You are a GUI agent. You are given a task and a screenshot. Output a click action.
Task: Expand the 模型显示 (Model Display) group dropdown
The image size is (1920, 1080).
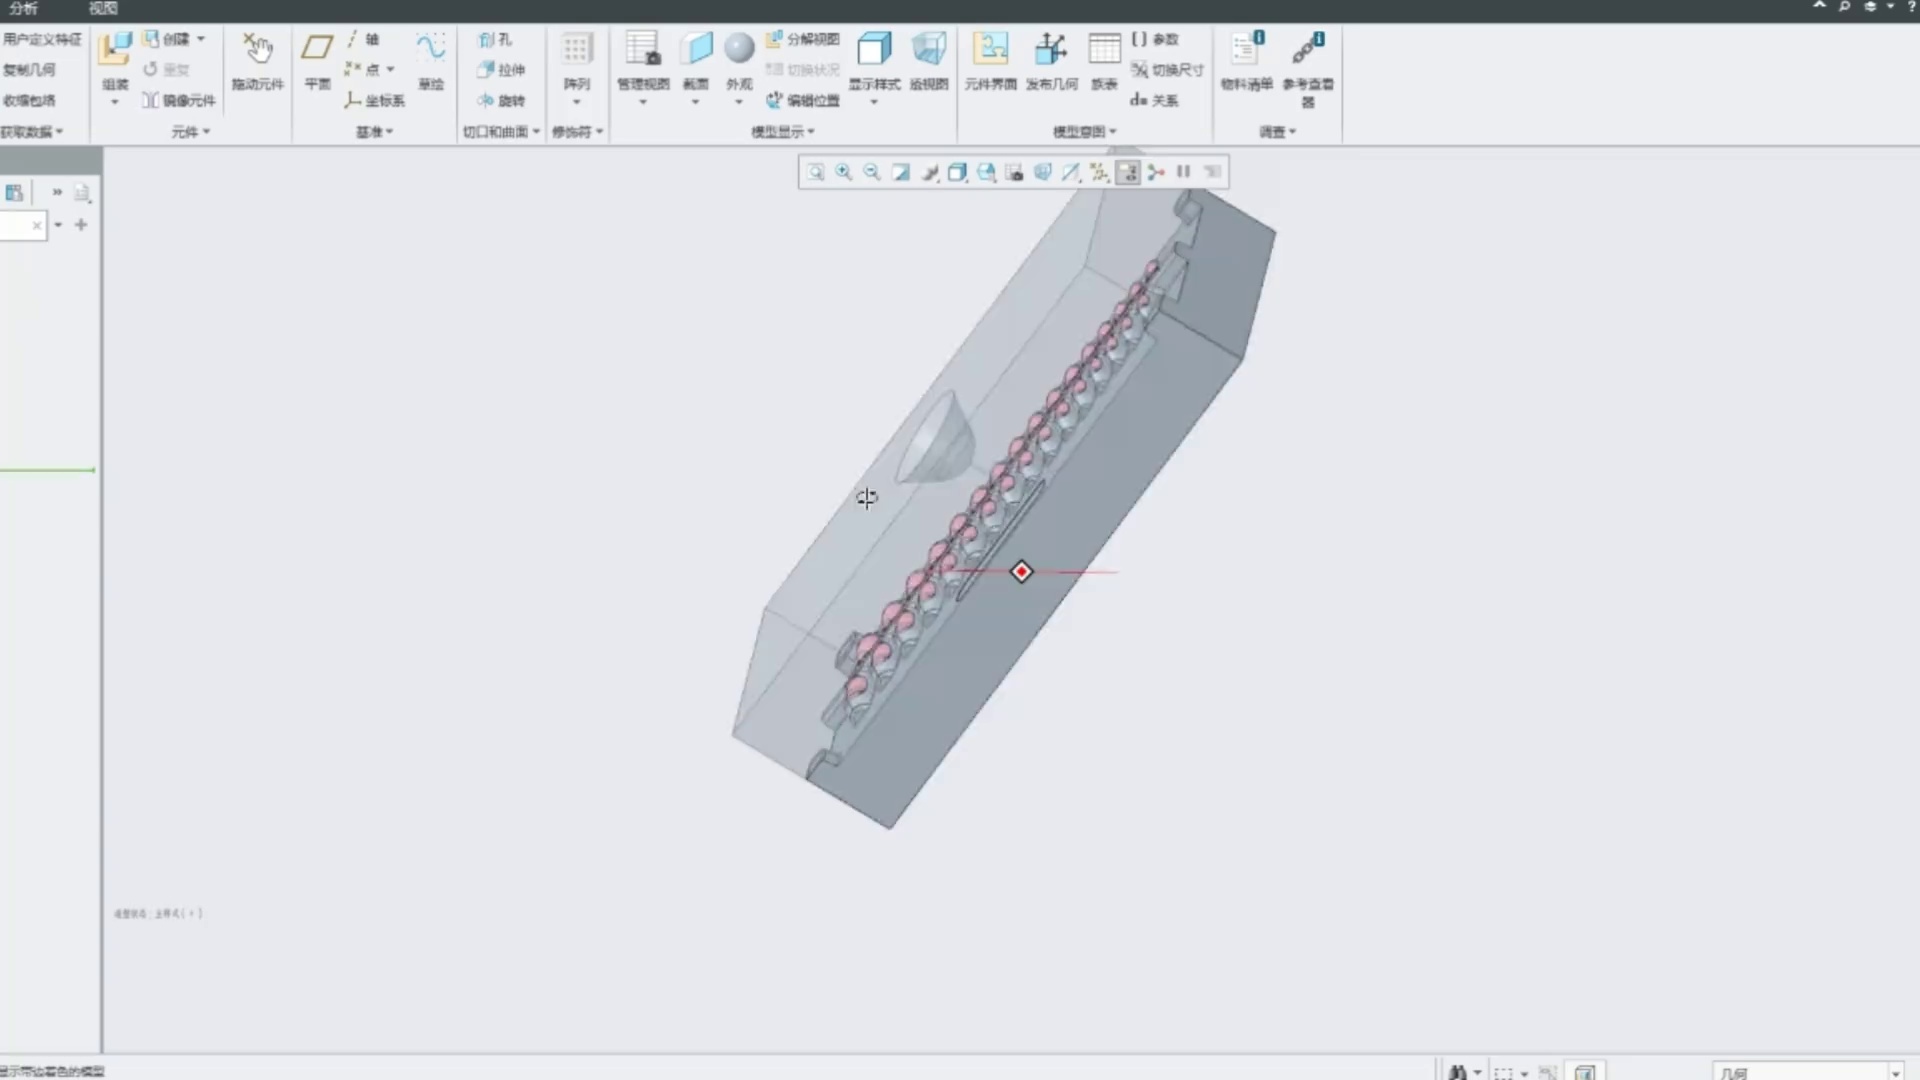pyautogui.click(x=783, y=131)
